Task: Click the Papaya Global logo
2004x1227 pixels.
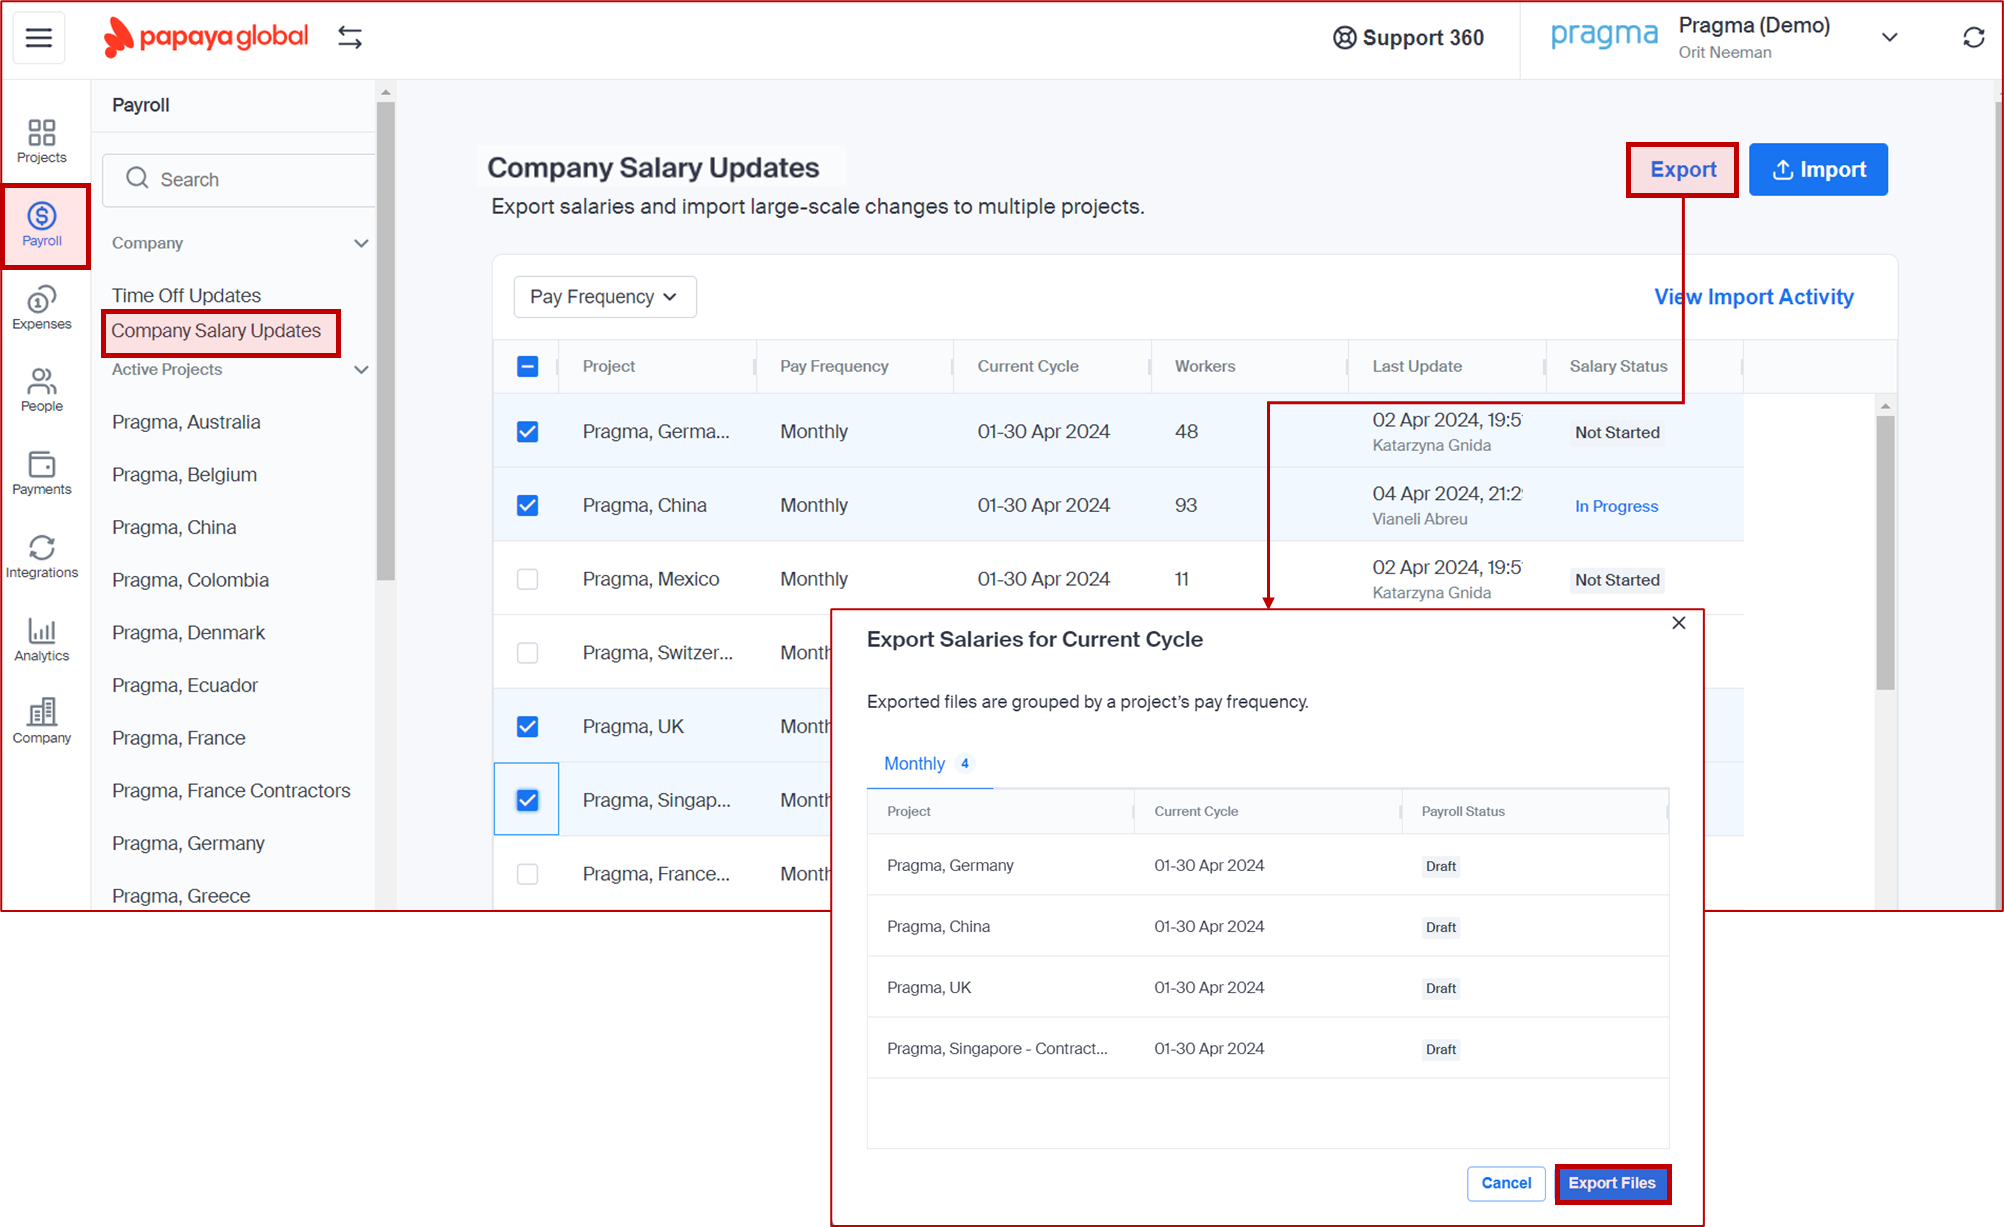Action: (207, 37)
